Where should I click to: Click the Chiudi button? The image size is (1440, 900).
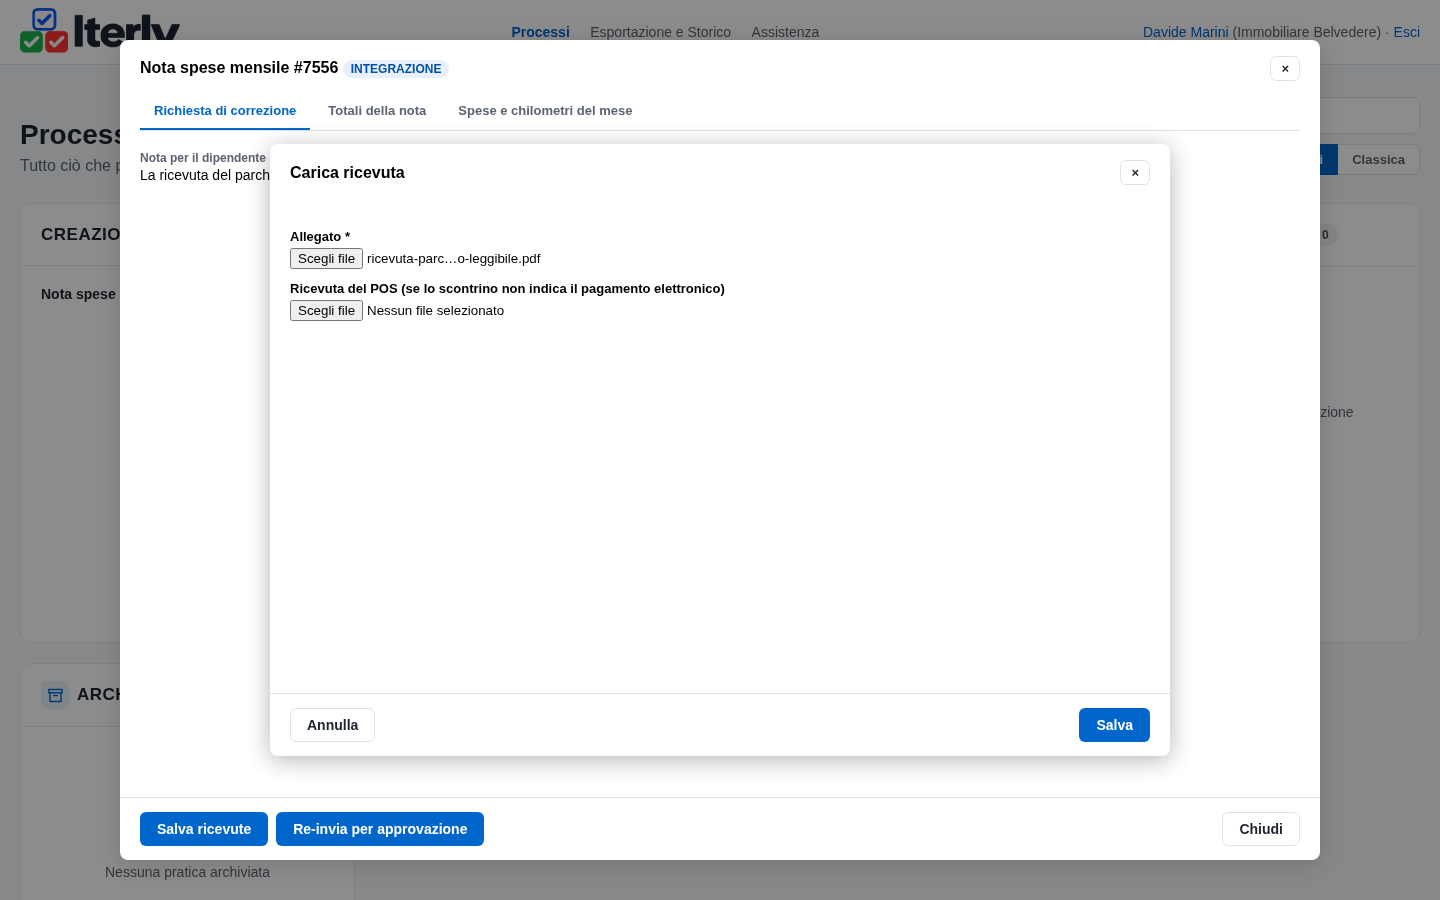click(x=1261, y=829)
